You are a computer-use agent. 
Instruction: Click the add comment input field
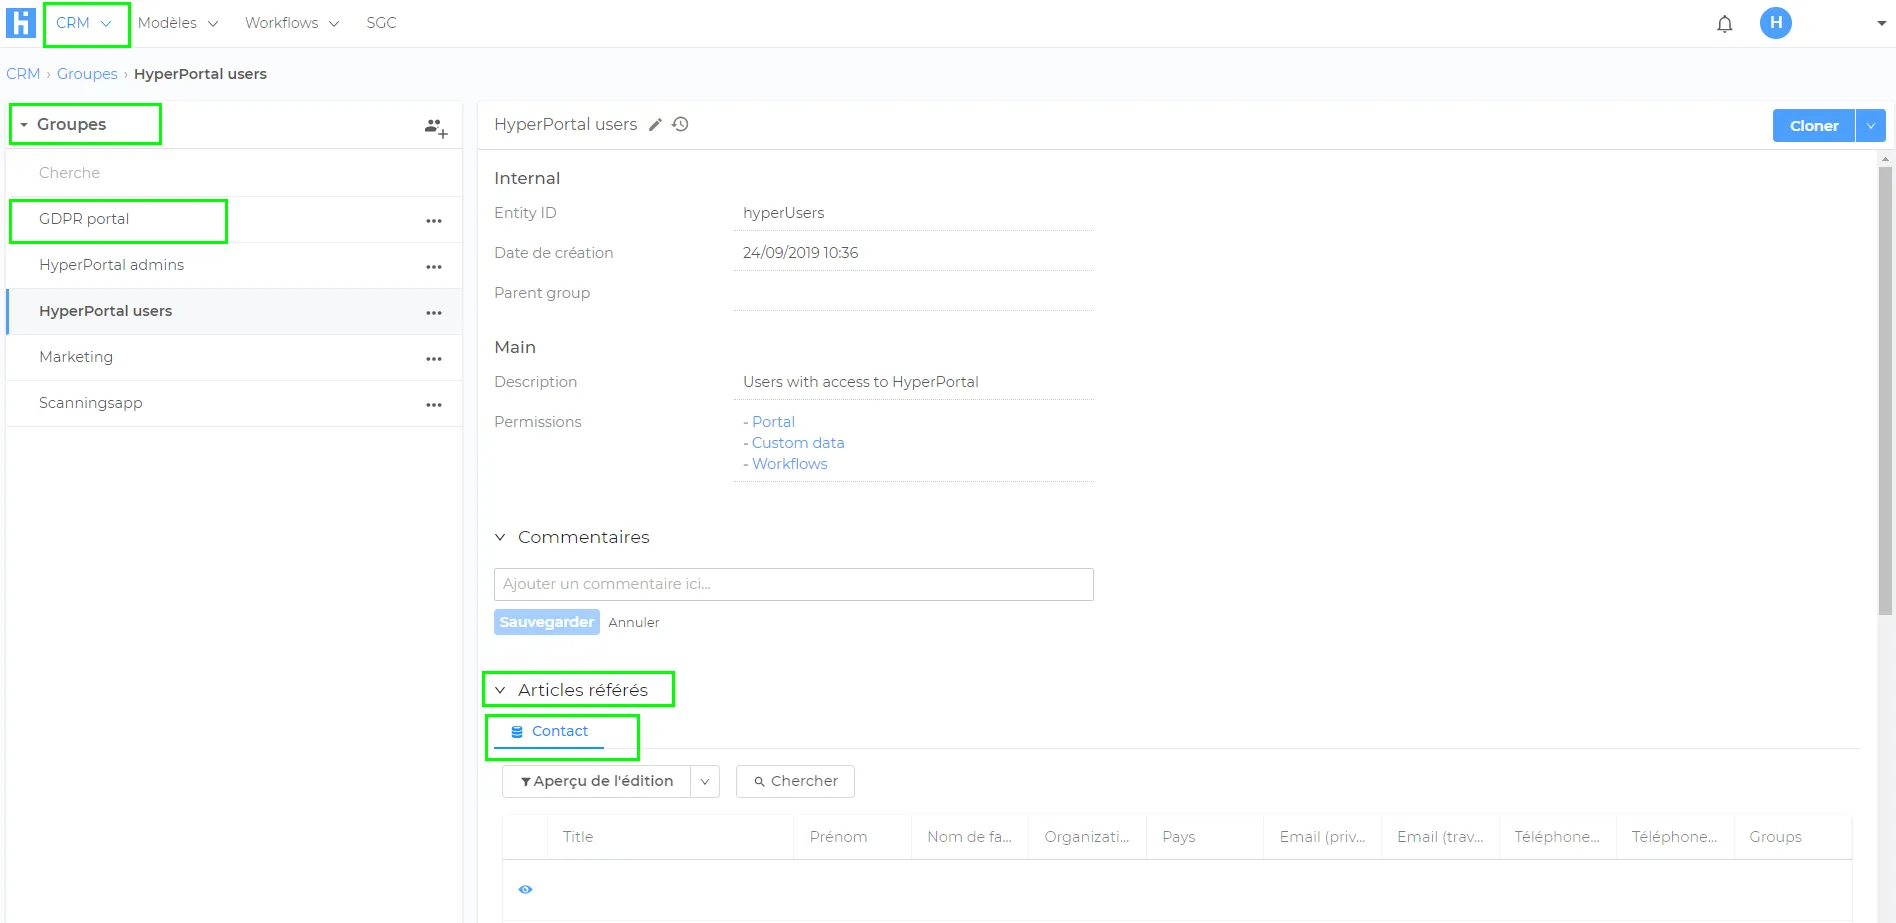click(794, 585)
